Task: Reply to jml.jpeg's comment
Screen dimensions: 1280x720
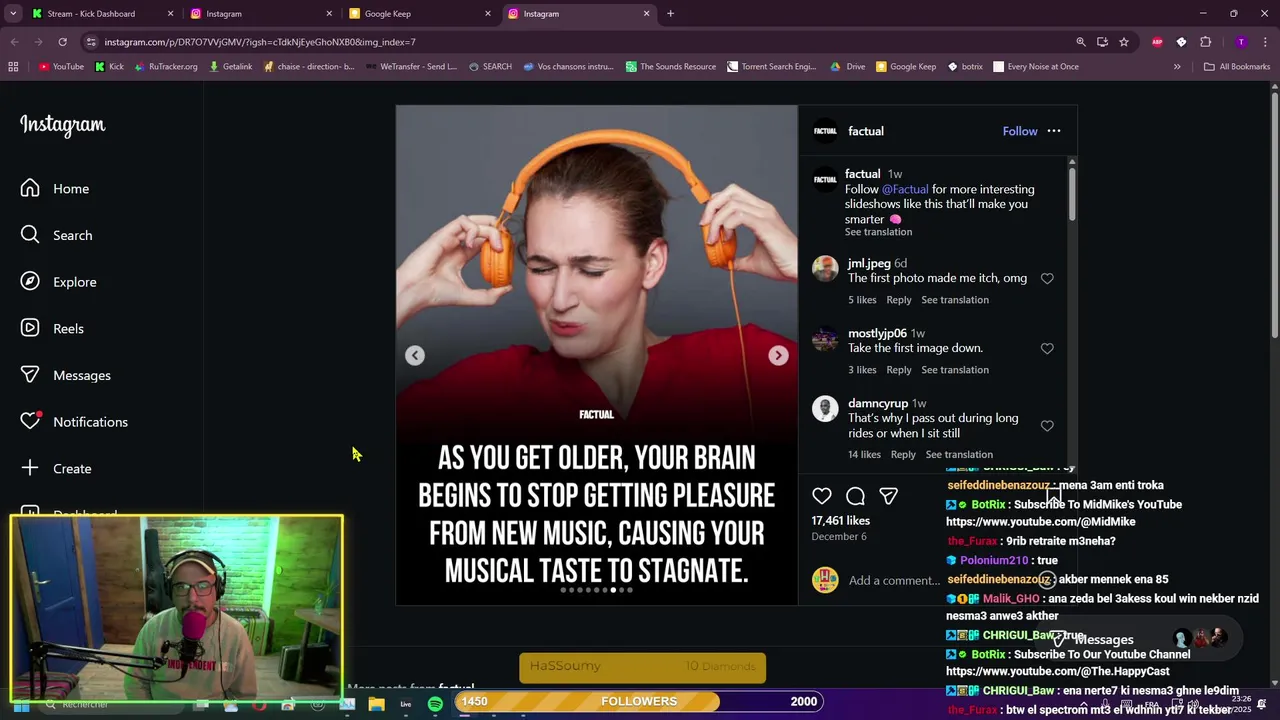Action: pos(899,300)
